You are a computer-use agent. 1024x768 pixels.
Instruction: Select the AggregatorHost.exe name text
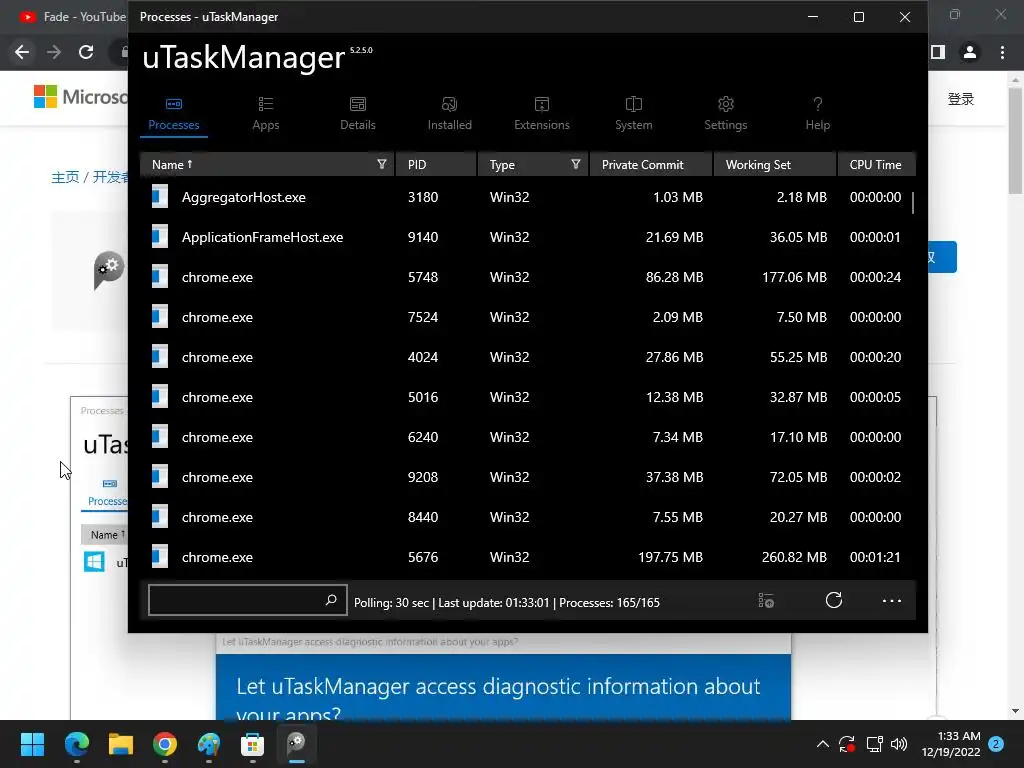pos(244,197)
